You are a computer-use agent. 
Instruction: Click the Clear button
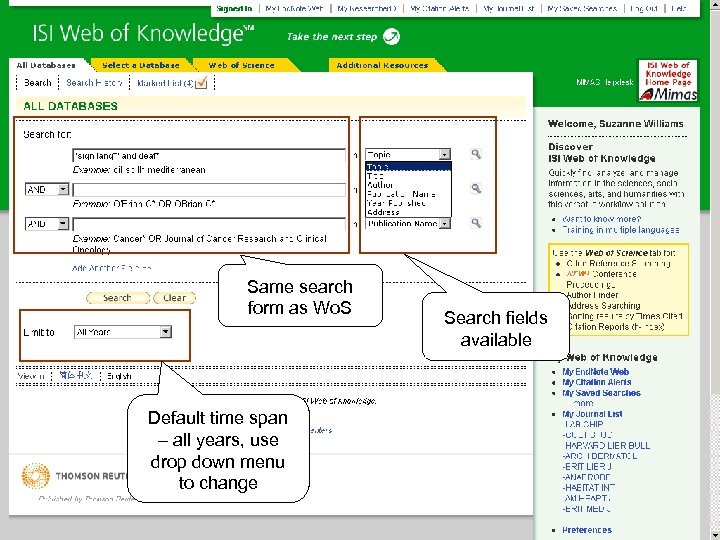click(174, 298)
